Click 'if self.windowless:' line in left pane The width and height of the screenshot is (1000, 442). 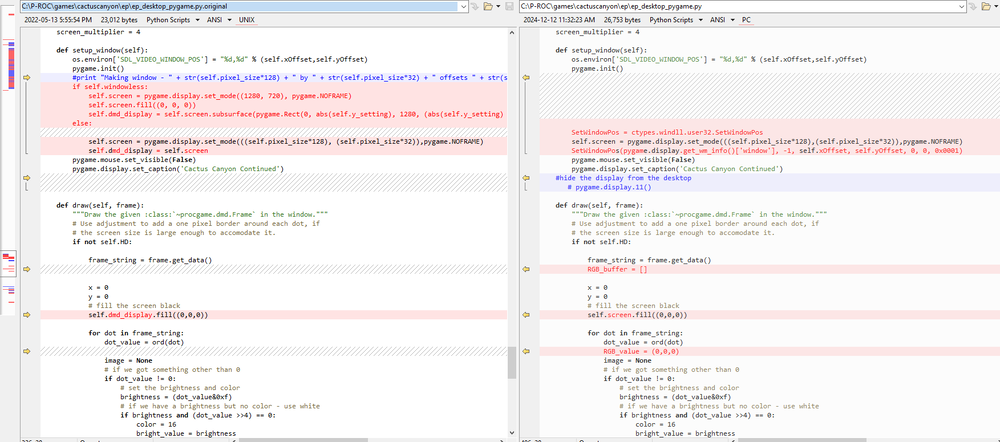pos(110,86)
